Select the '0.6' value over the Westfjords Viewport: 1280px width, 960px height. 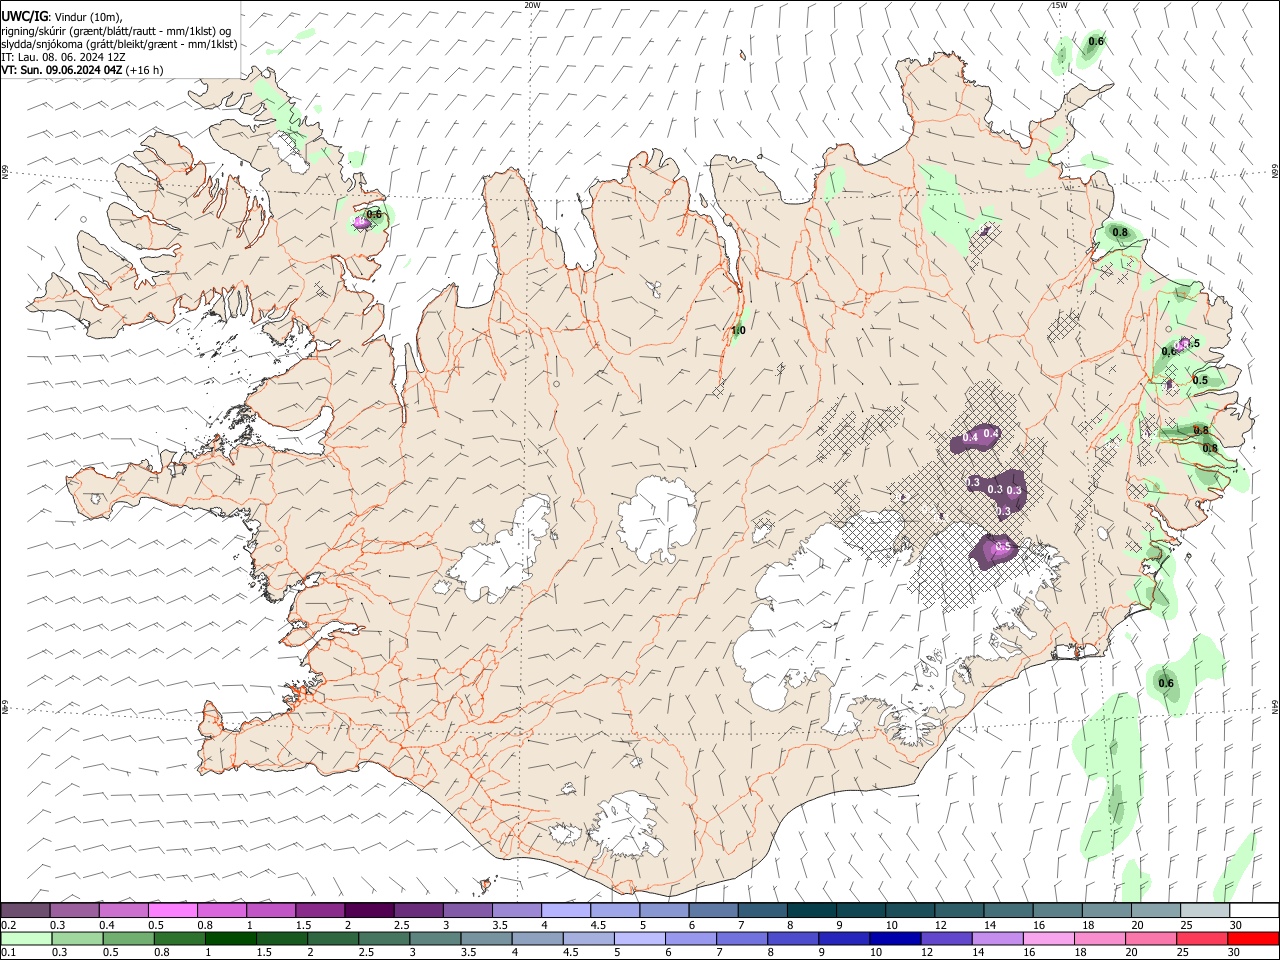(x=374, y=214)
